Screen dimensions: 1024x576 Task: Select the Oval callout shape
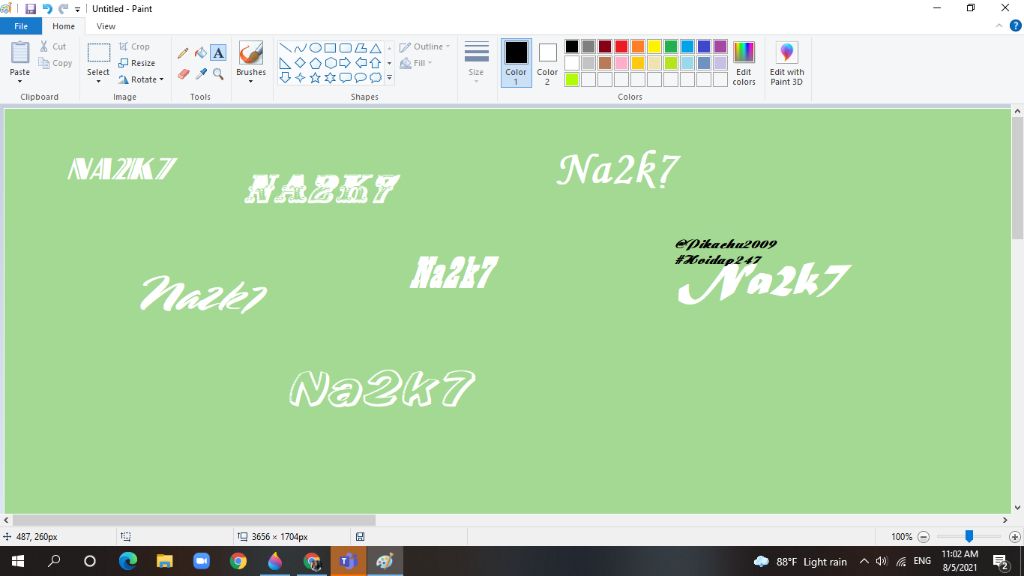click(x=360, y=78)
